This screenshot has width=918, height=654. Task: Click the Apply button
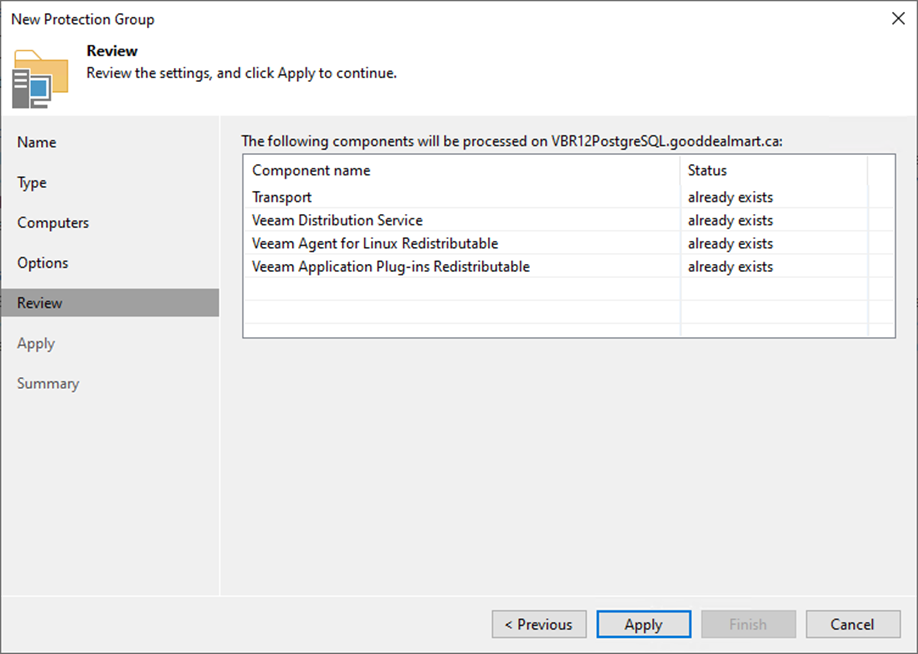tap(643, 624)
